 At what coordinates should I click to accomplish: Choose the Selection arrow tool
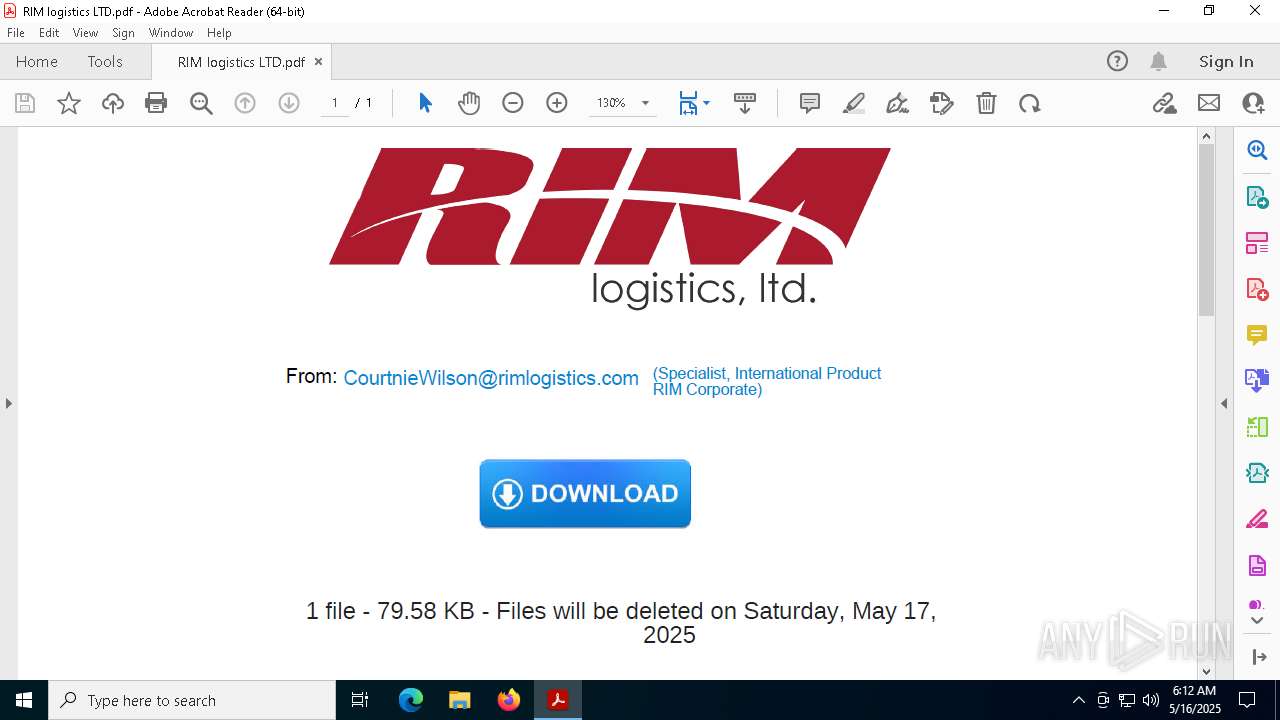pyautogui.click(x=425, y=103)
